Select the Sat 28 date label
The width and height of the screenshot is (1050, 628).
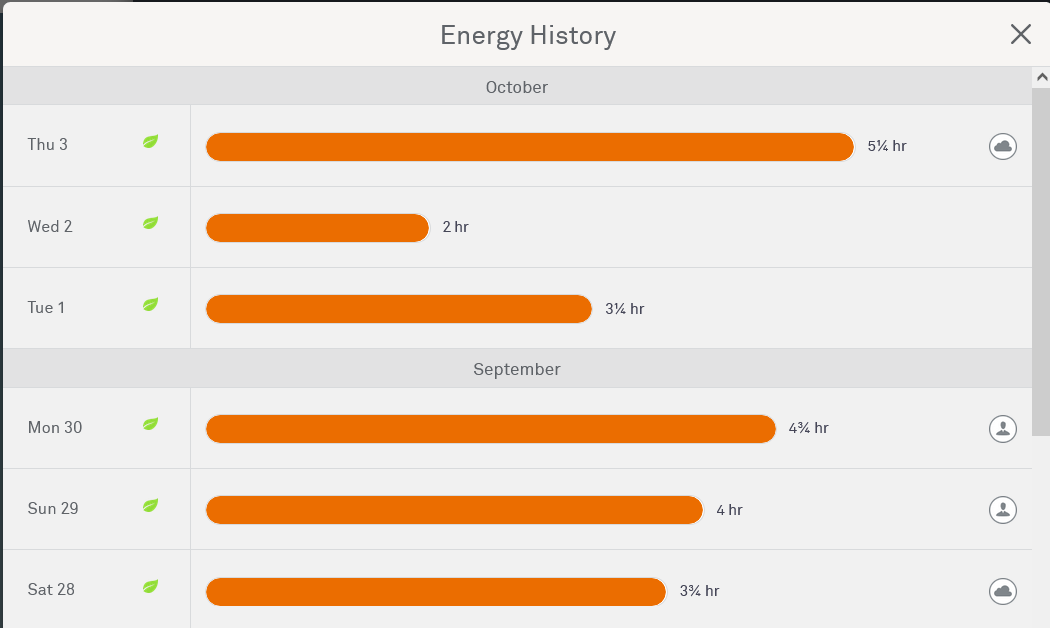click(x=51, y=590)
